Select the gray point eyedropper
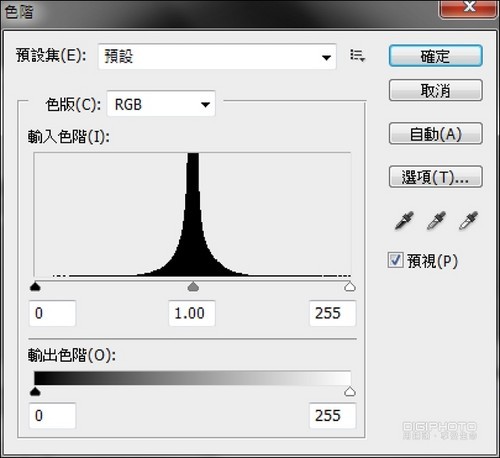500x458 pixels. (436, 221)
